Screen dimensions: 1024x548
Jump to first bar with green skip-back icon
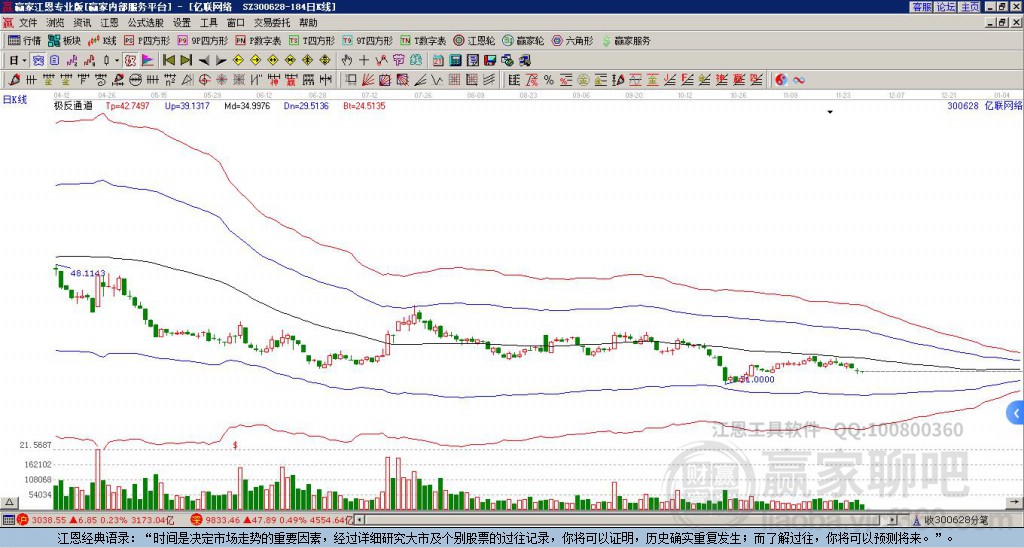(x=168, y=61)
